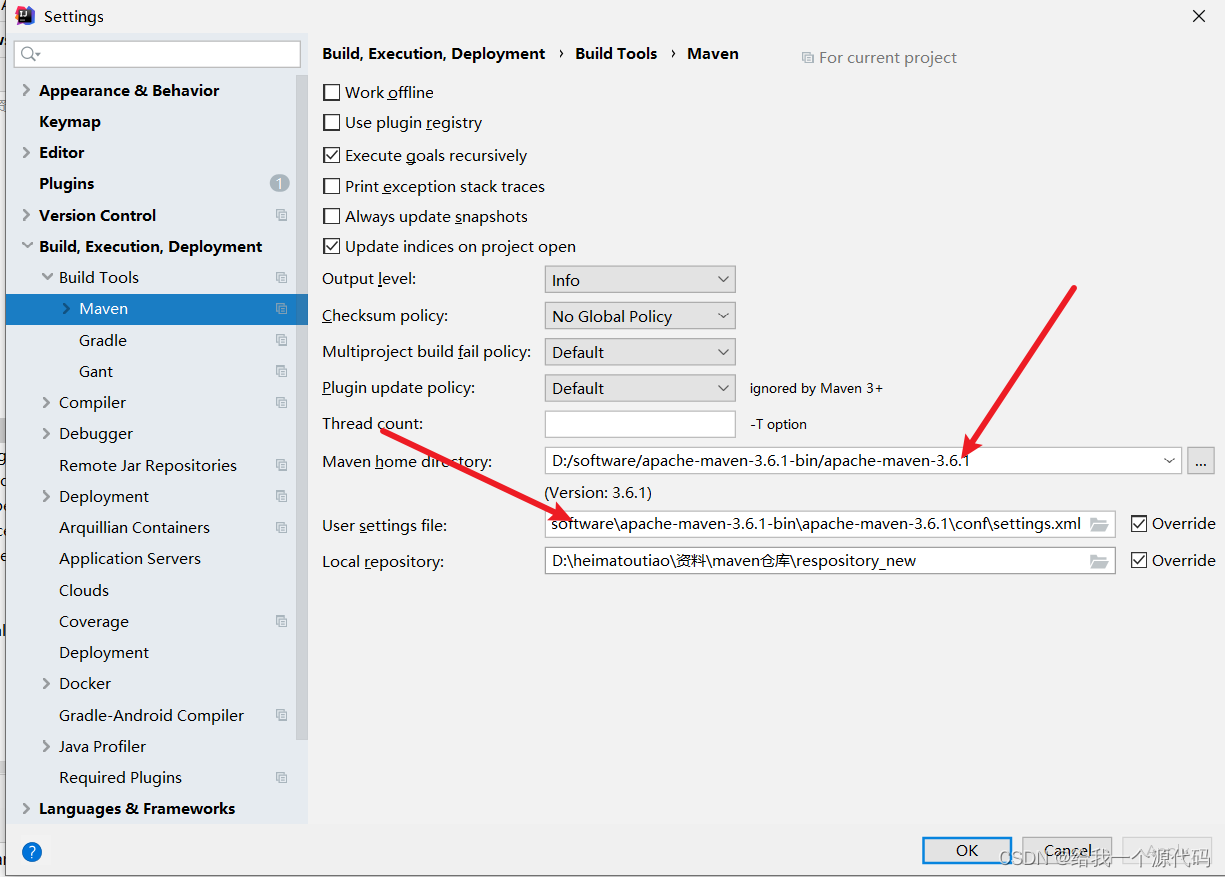Screen dimensions: 1225x877
Task: Select Java Profiler settings item
Action: coord(102,746)
